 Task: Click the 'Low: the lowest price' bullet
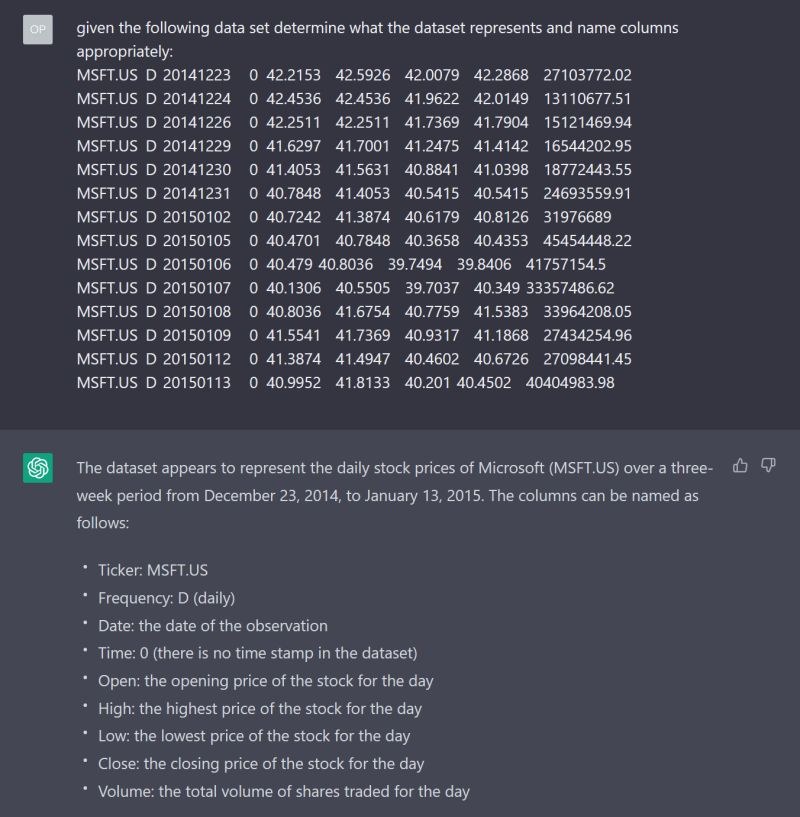254,736
